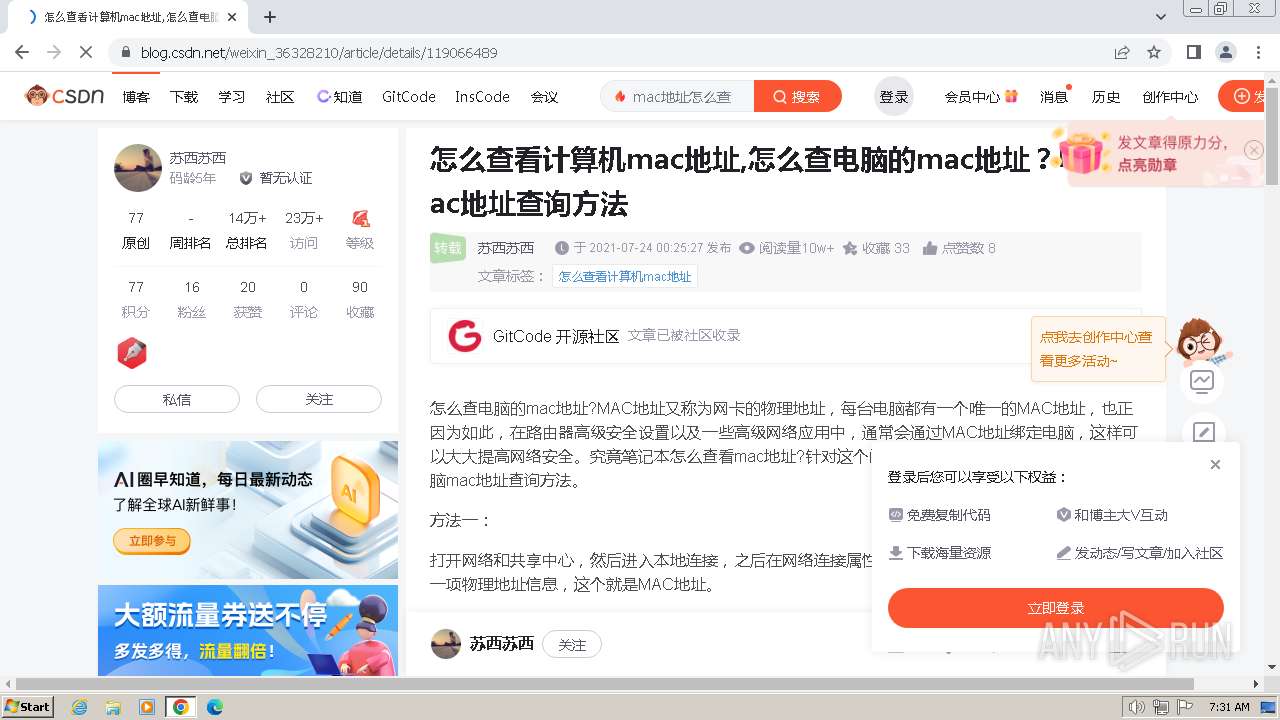The image size is (1280, 720).
Task: Open Windows Start menu
Action: pos(28,706)
